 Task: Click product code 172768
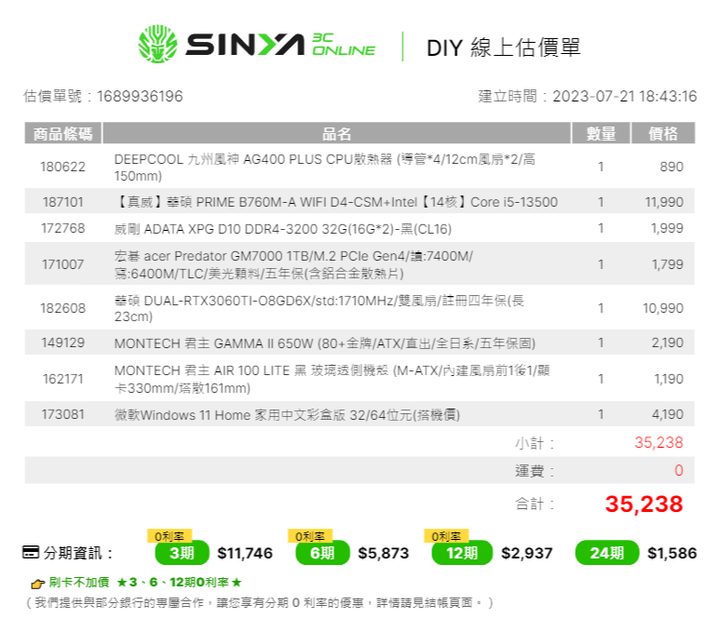point(63,228)
